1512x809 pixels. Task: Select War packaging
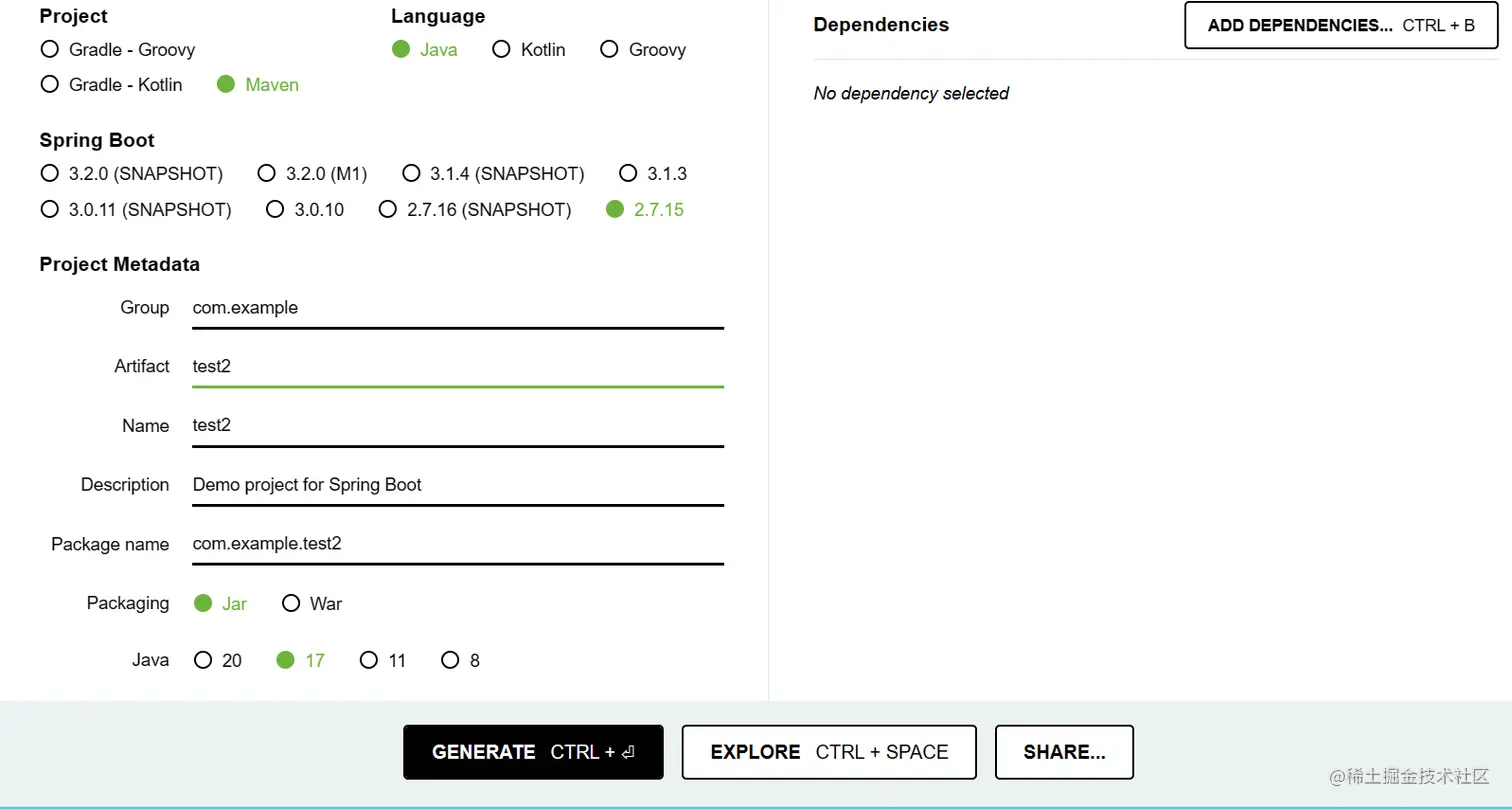[x=312, y=603]
